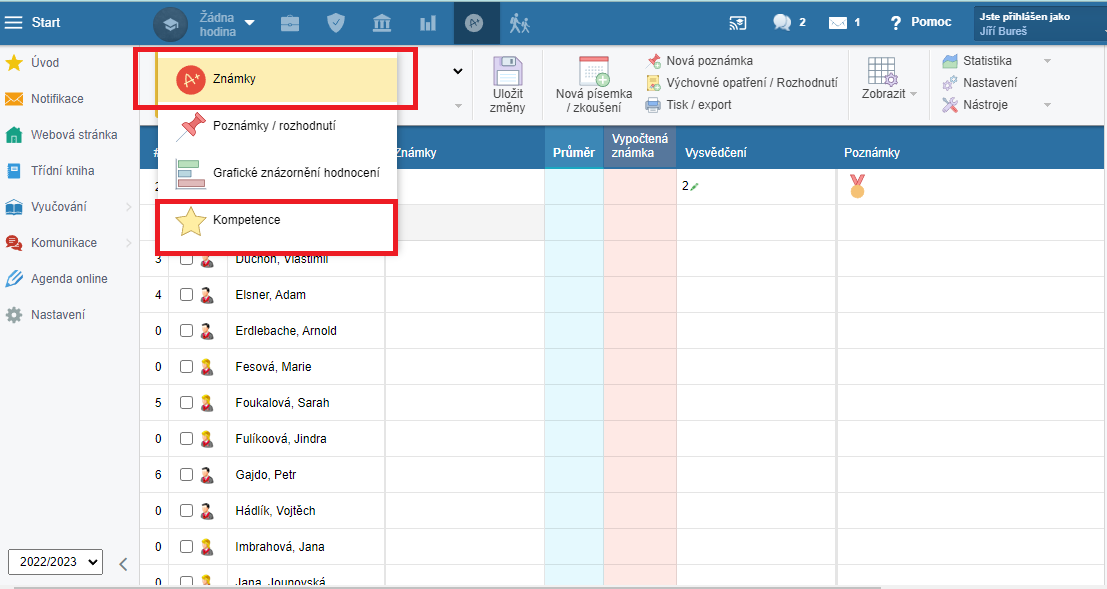Open chat messages bubble icon
This screenshot has width=1107, height=589.
click(x=782, y=23)
